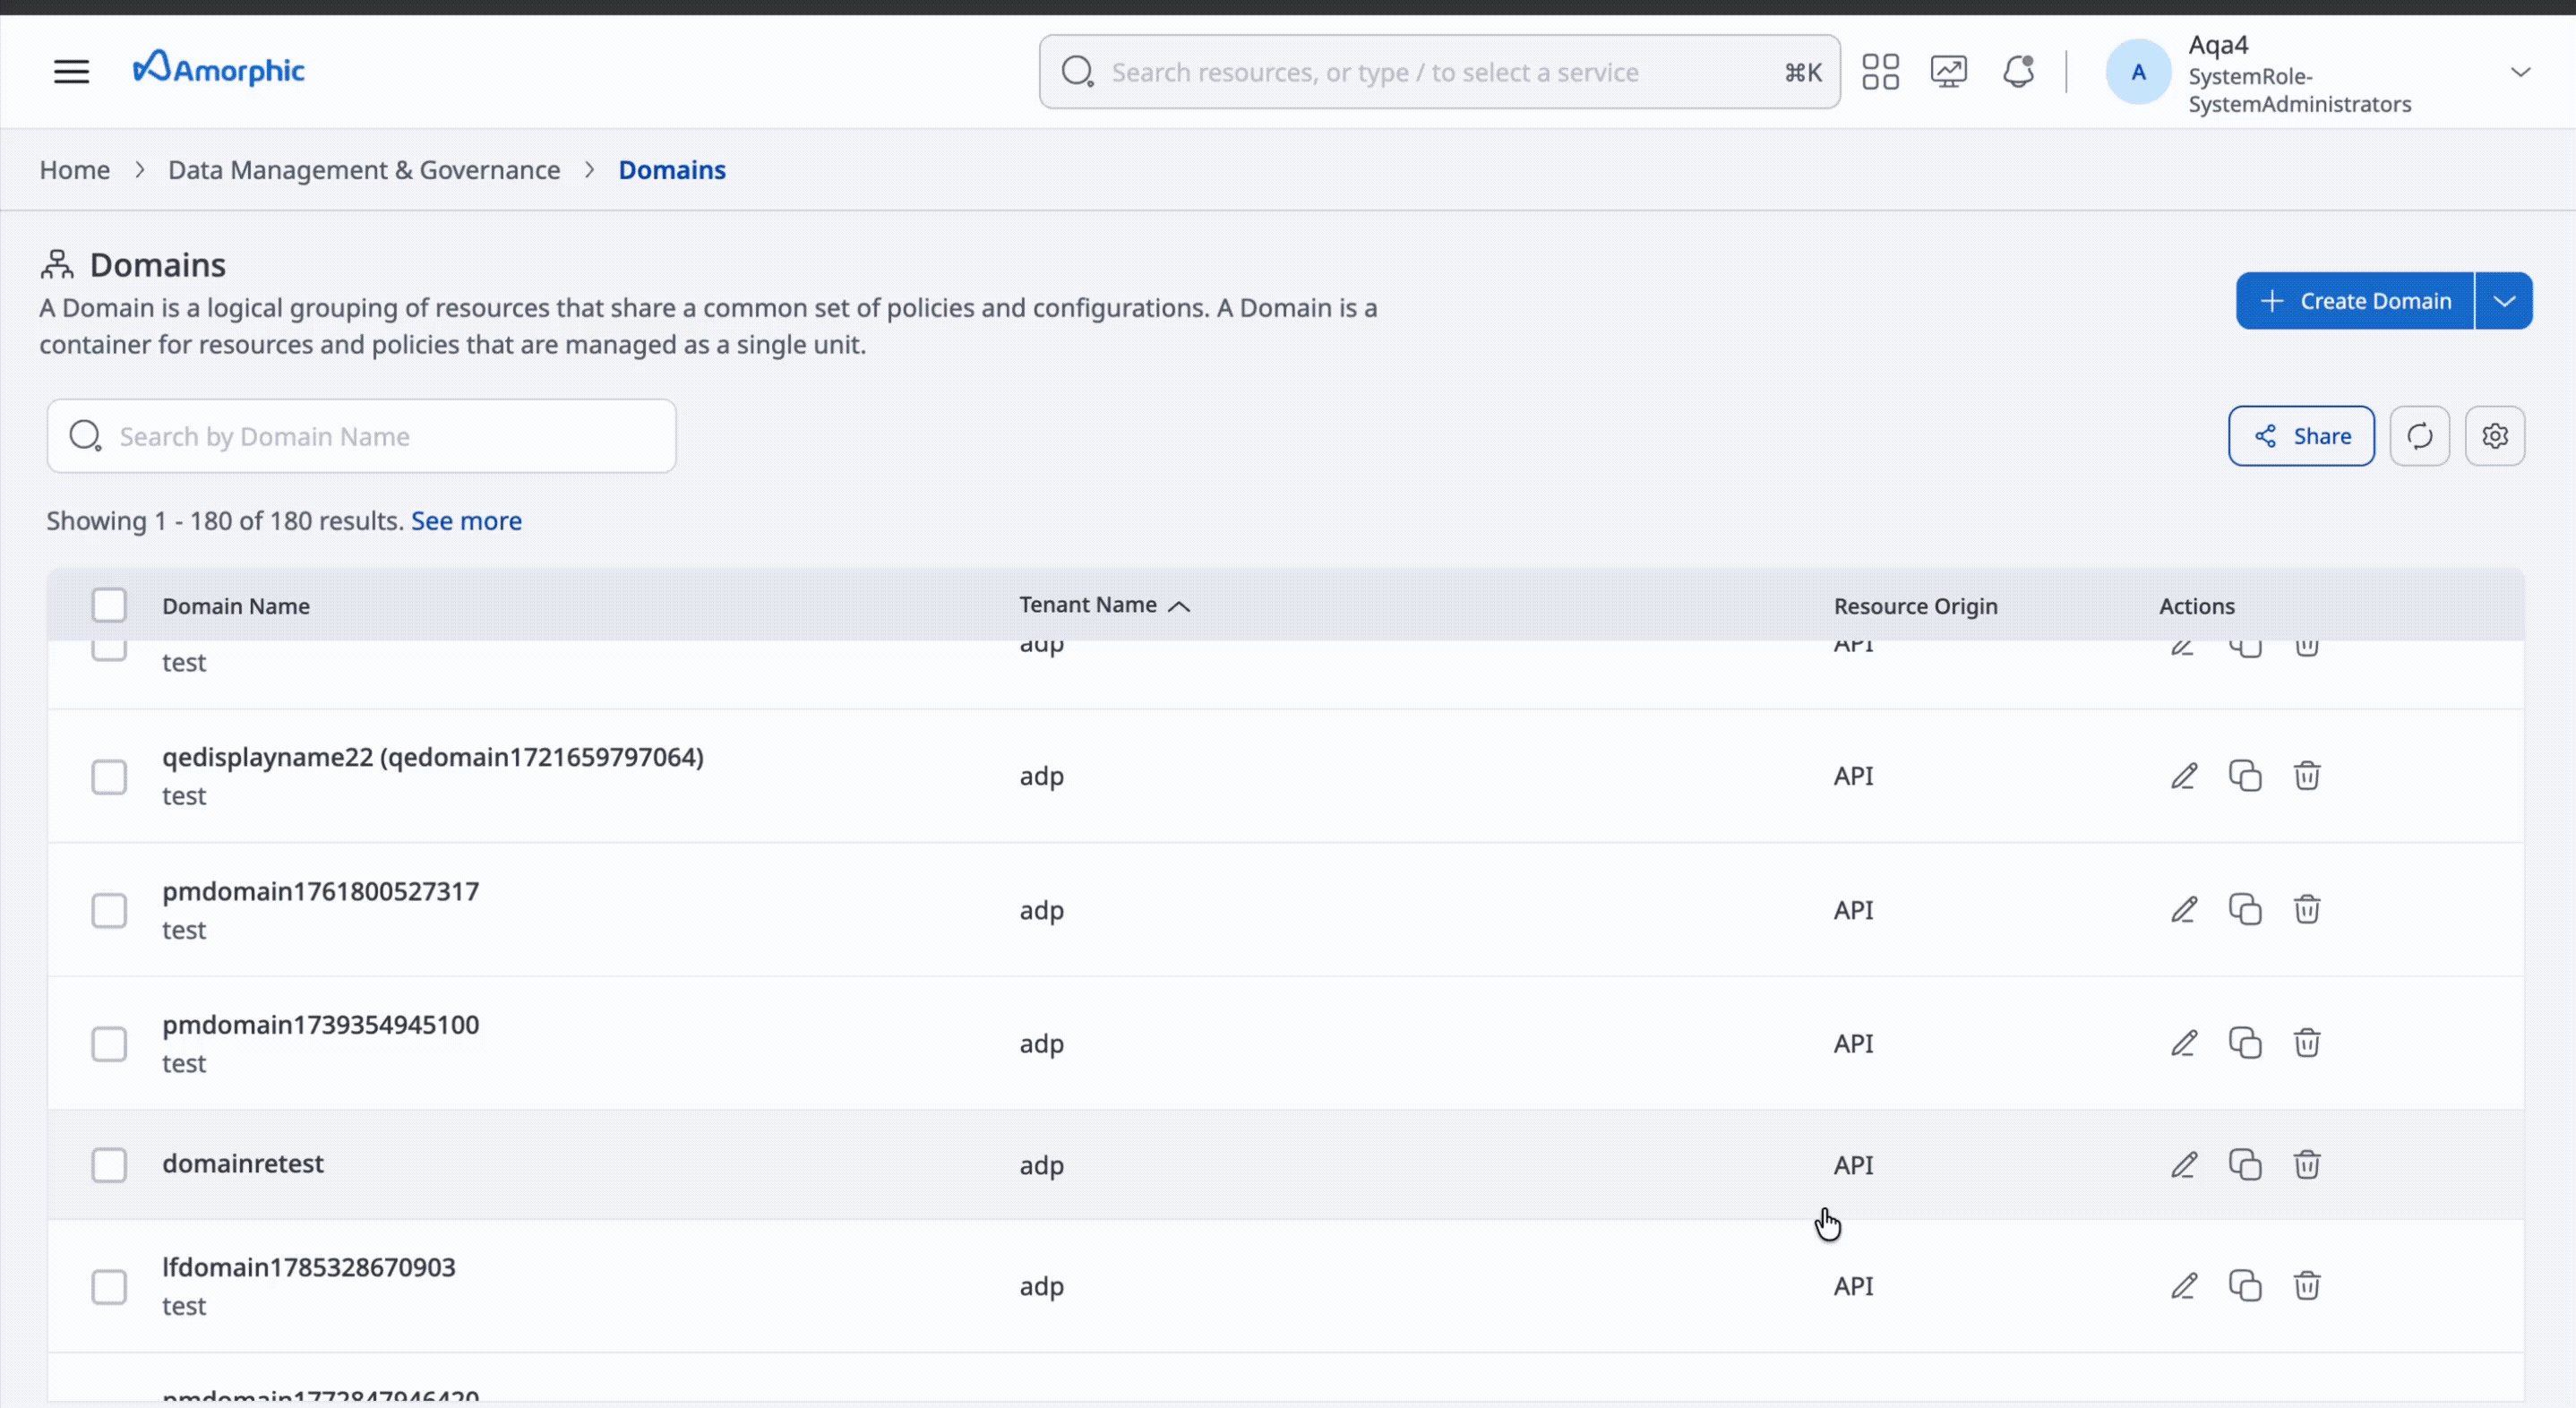Select the pmdomain1739354945100 row checkbox
Viewport: 2576px width, 1408px height.
[x=109, y=1044]
